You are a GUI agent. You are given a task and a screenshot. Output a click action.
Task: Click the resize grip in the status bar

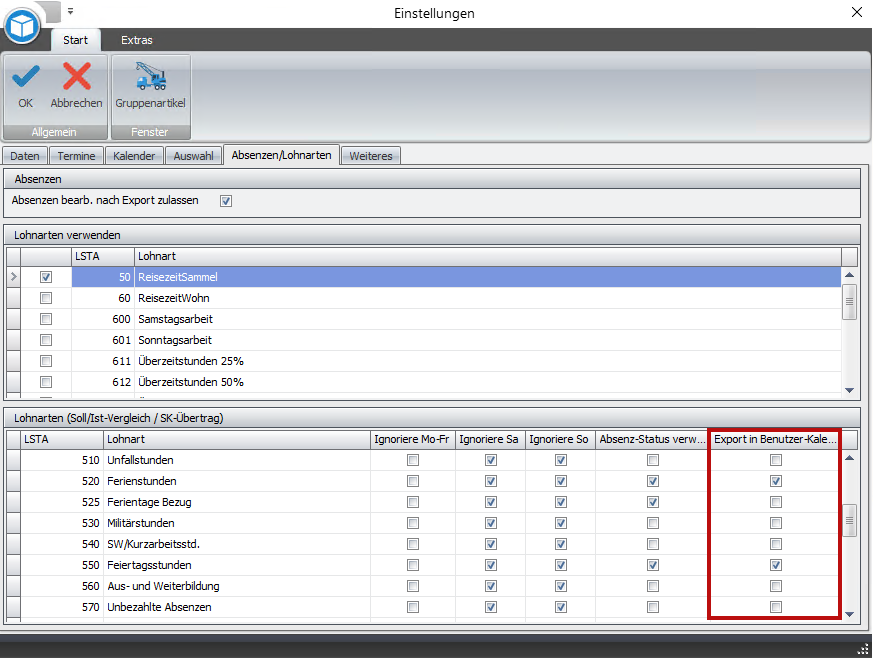point(863,648)
